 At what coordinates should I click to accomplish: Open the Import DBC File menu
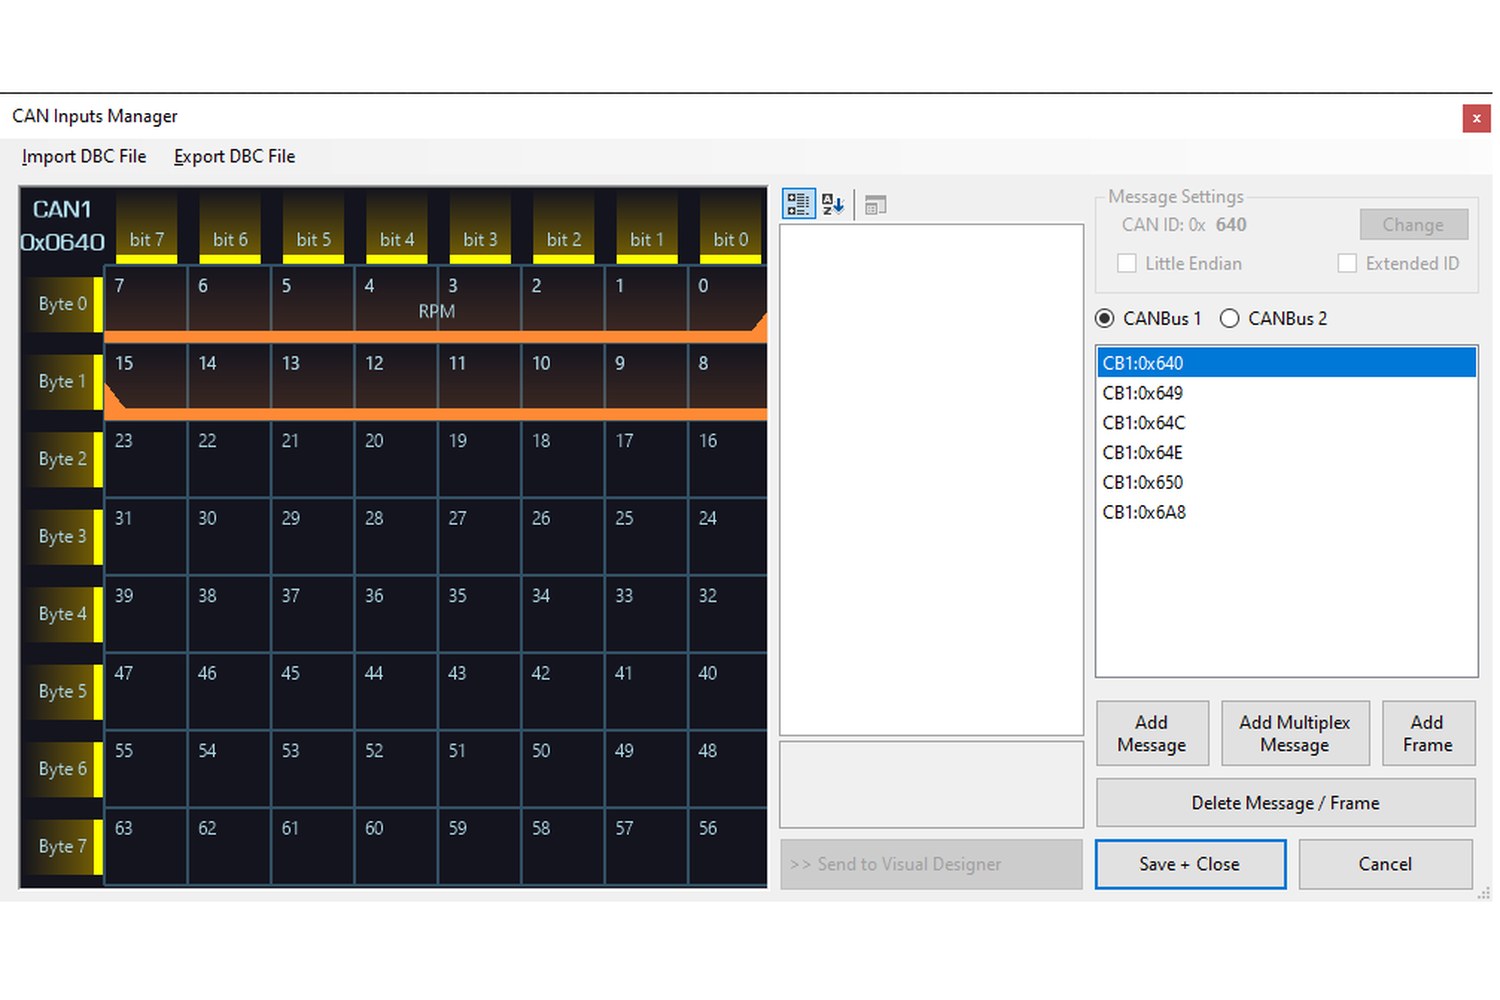(84, 156)
